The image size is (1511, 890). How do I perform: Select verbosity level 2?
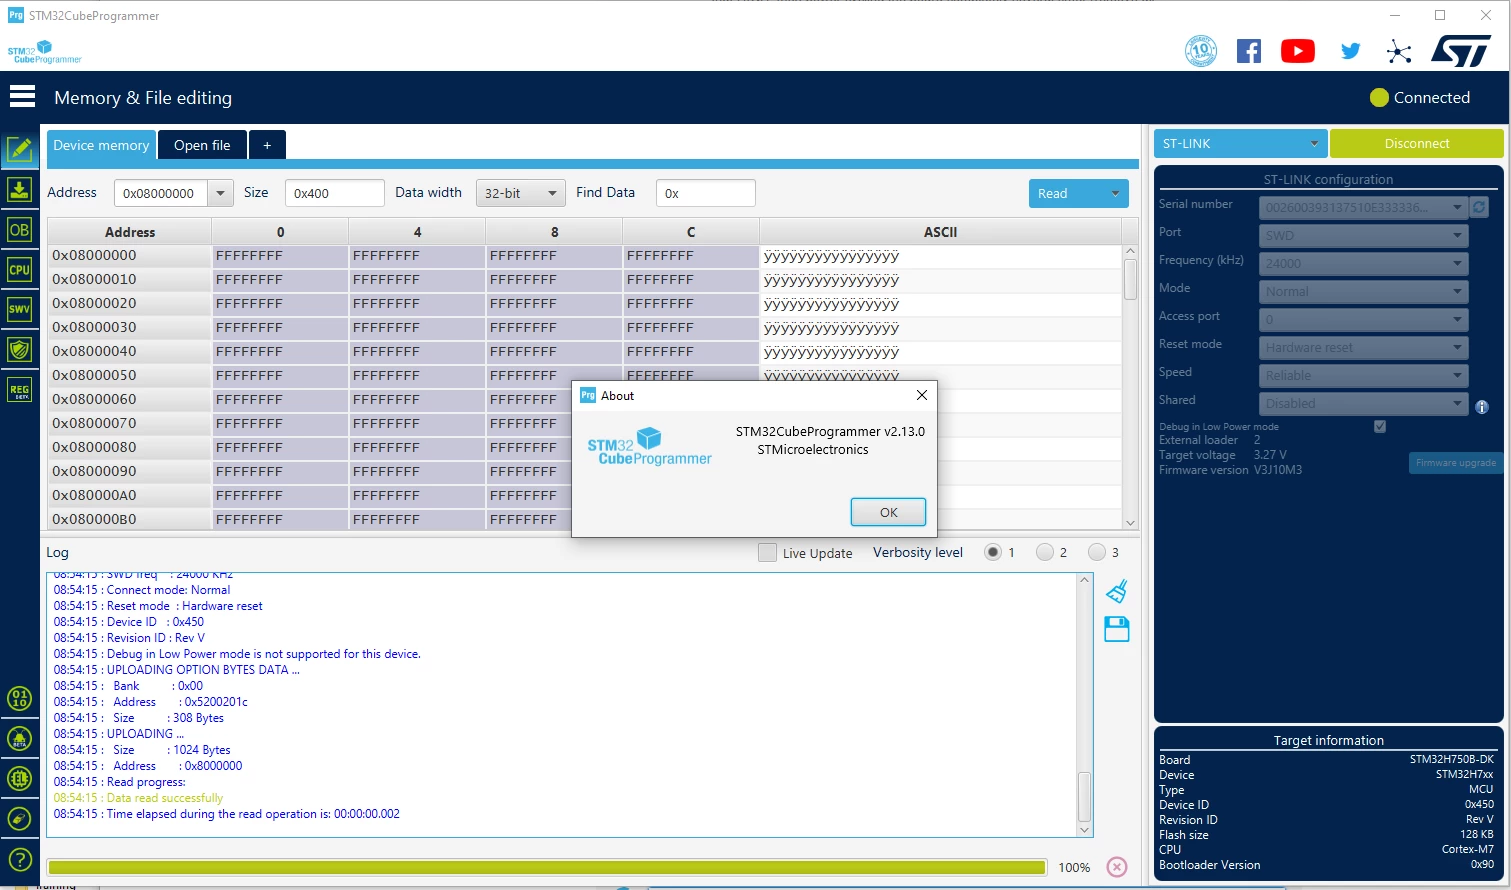pos(1045,552)
